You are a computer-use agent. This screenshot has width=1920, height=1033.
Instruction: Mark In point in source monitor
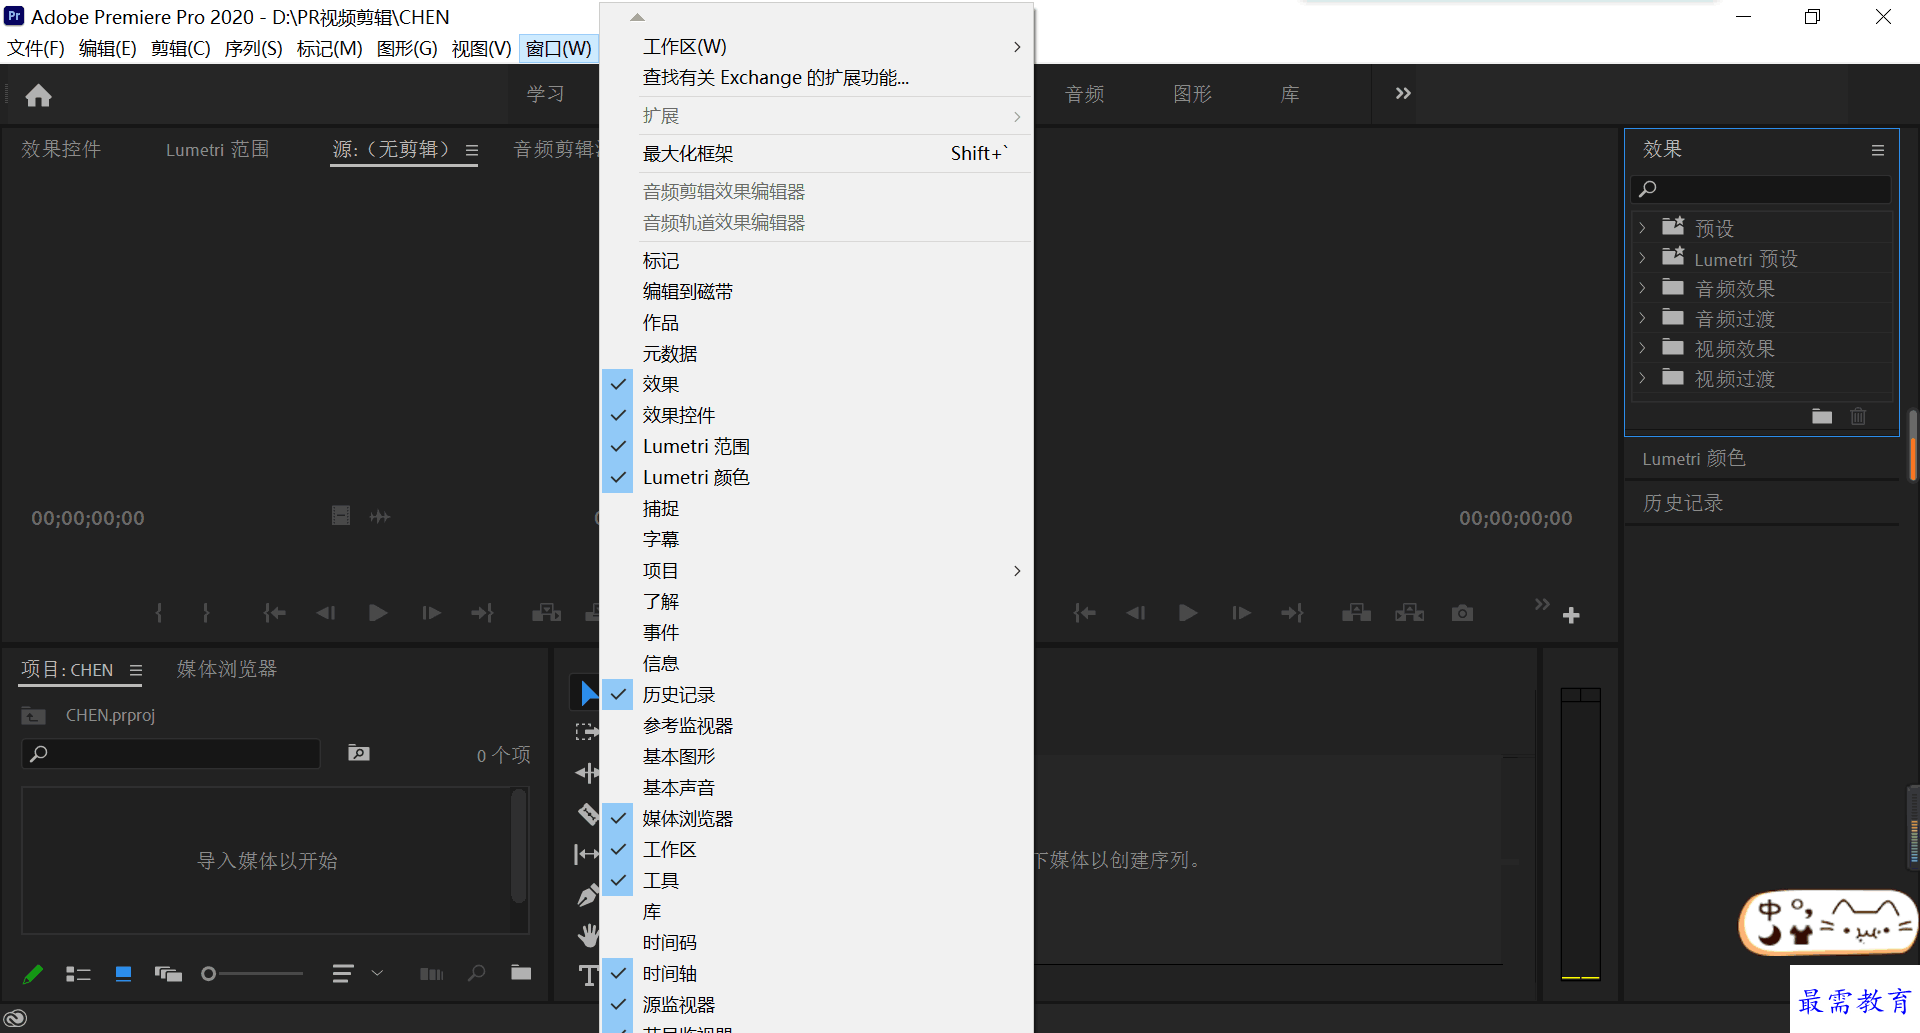pos(159,613)
